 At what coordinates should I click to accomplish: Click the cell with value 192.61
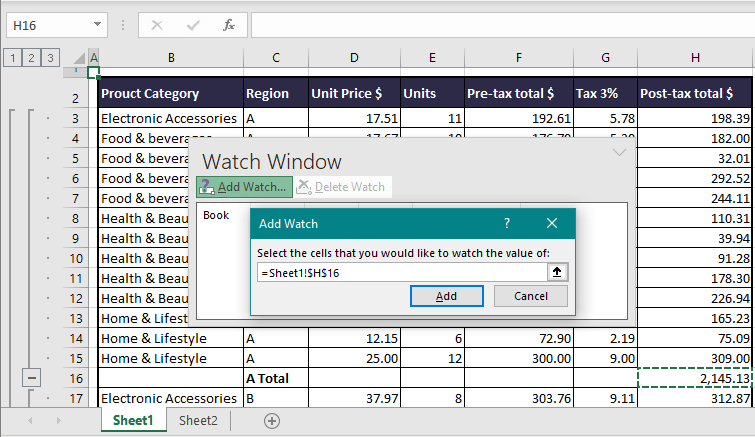point(519,118)
